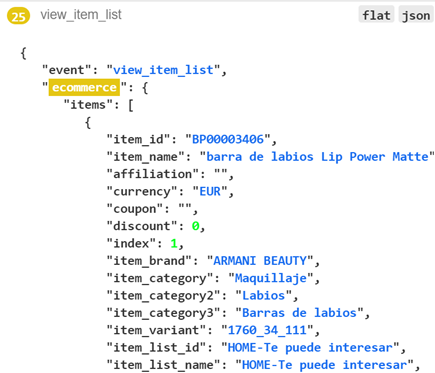The height and width of the screenshot is (373, 435).
Task: Click the highlighted ecommerce key
Action: click(84, 87)
